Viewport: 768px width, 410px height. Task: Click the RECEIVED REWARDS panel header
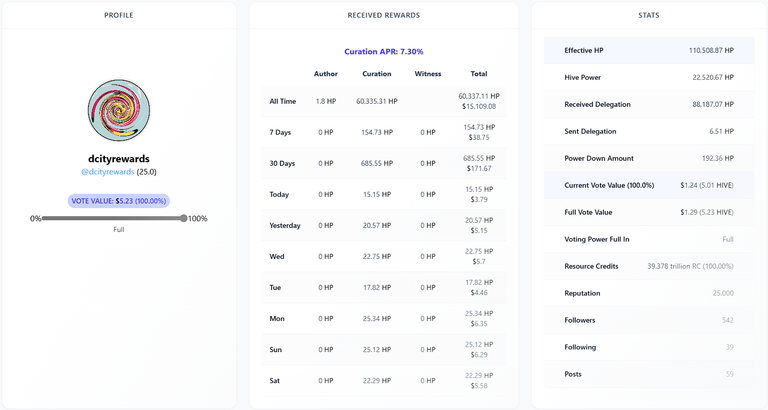[384, 15]
